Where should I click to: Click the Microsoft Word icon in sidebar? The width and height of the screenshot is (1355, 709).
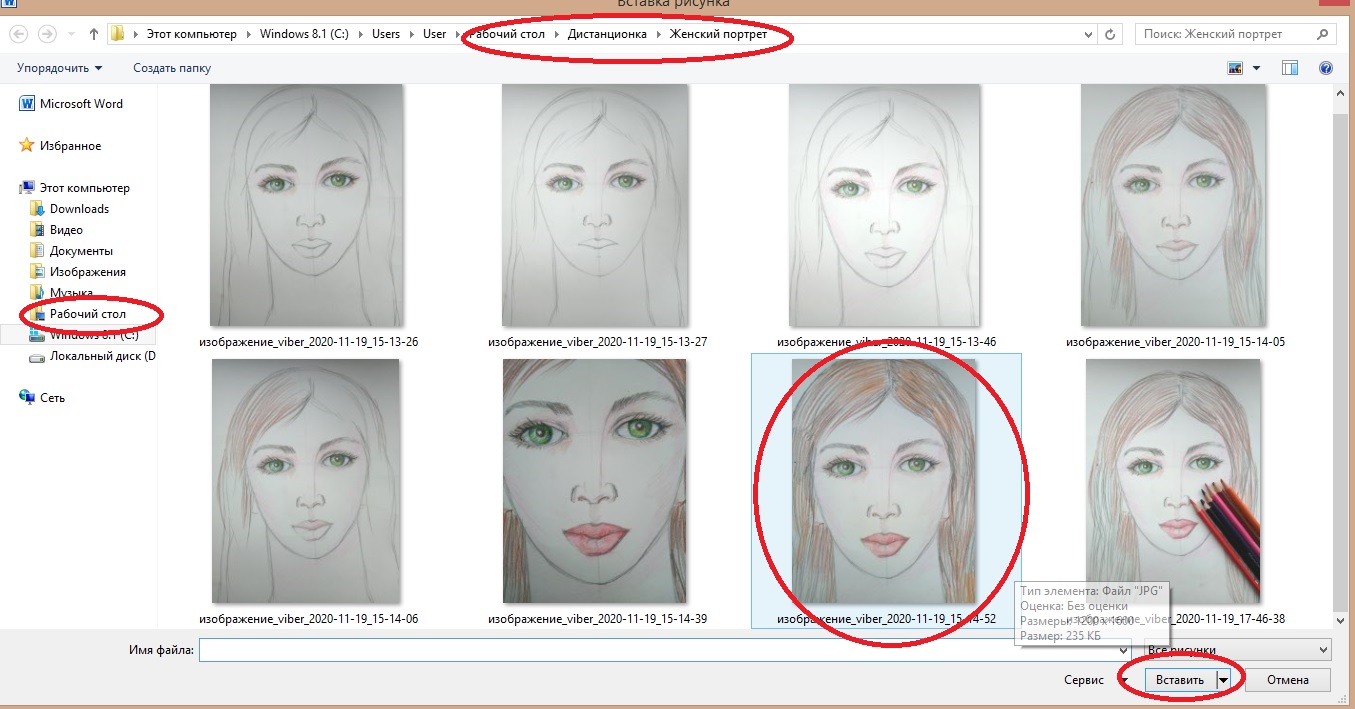[x=27, y=104]
